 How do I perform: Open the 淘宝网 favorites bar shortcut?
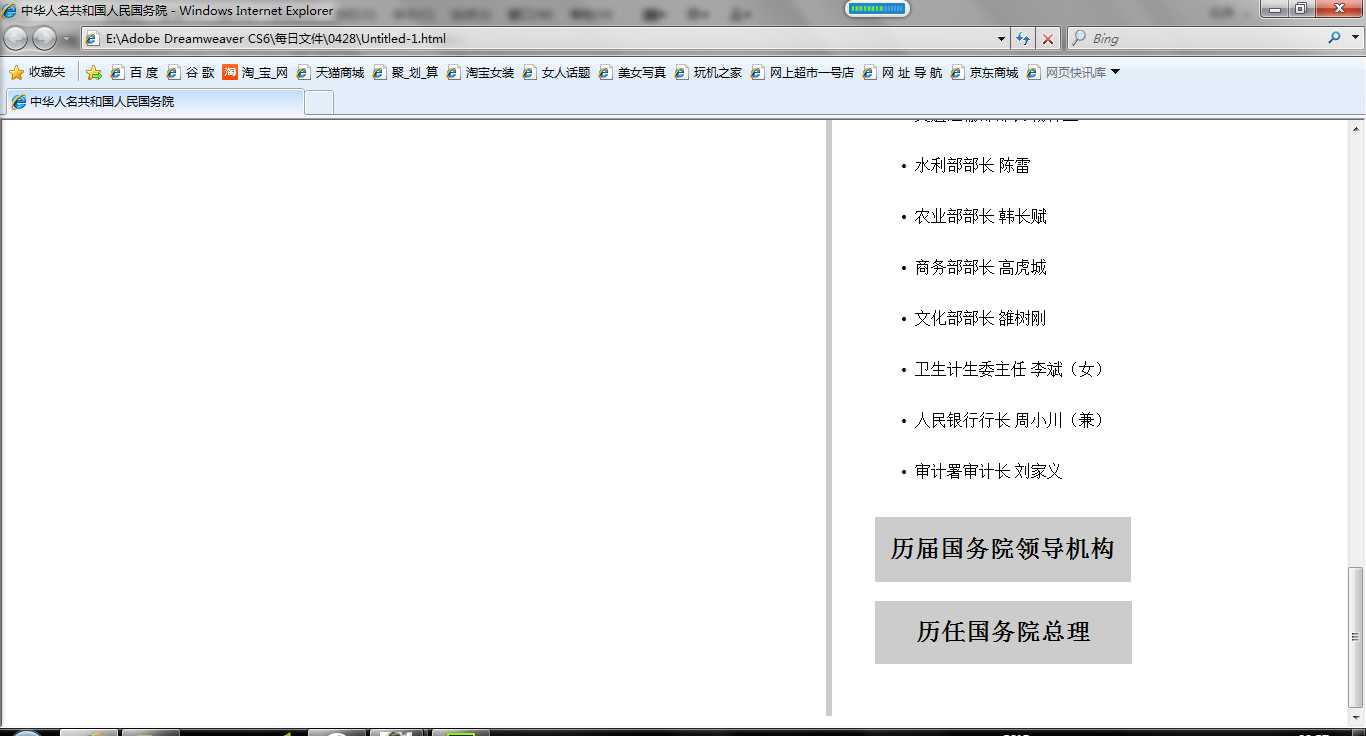point(255,72)
